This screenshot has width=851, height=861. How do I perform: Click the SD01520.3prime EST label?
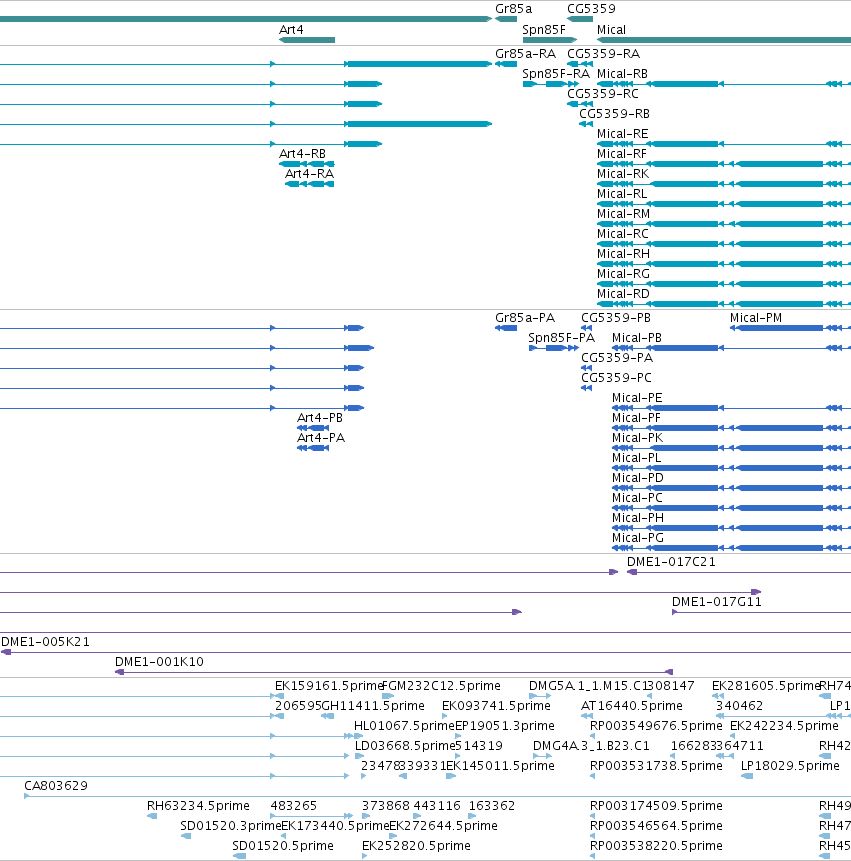(x=231, y=826)
